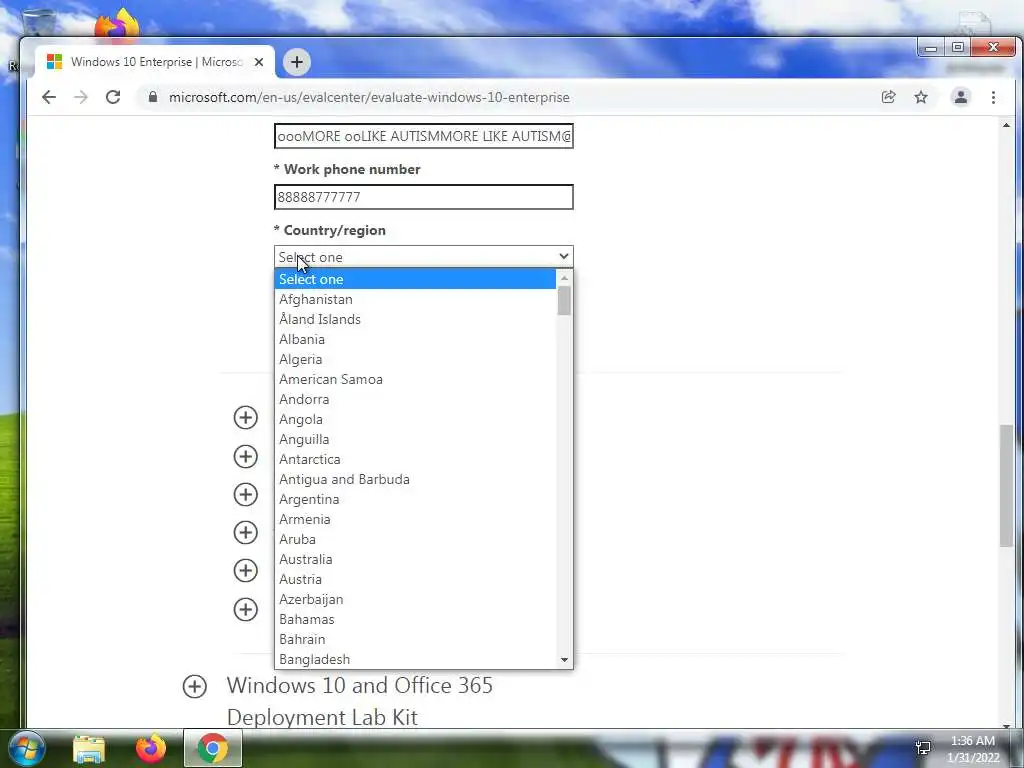Open the Windows Start menu

click(x=26, y=748)
